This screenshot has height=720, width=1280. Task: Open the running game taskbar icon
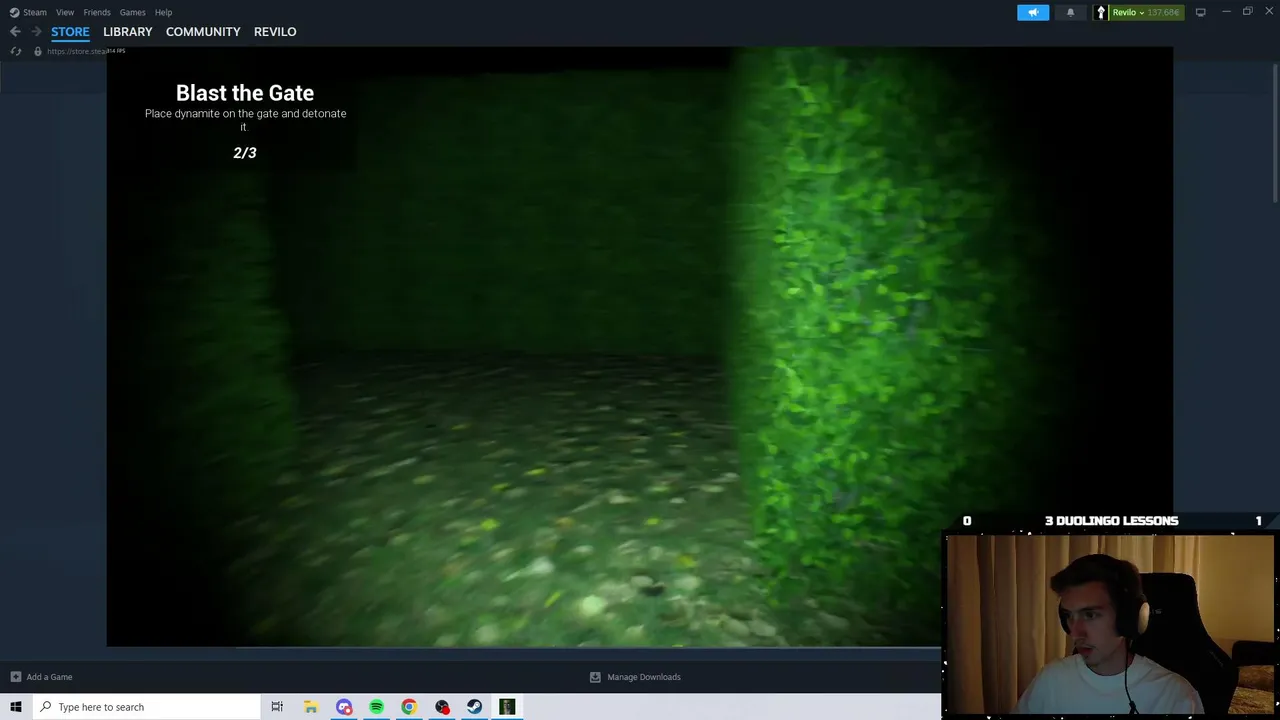507,707
